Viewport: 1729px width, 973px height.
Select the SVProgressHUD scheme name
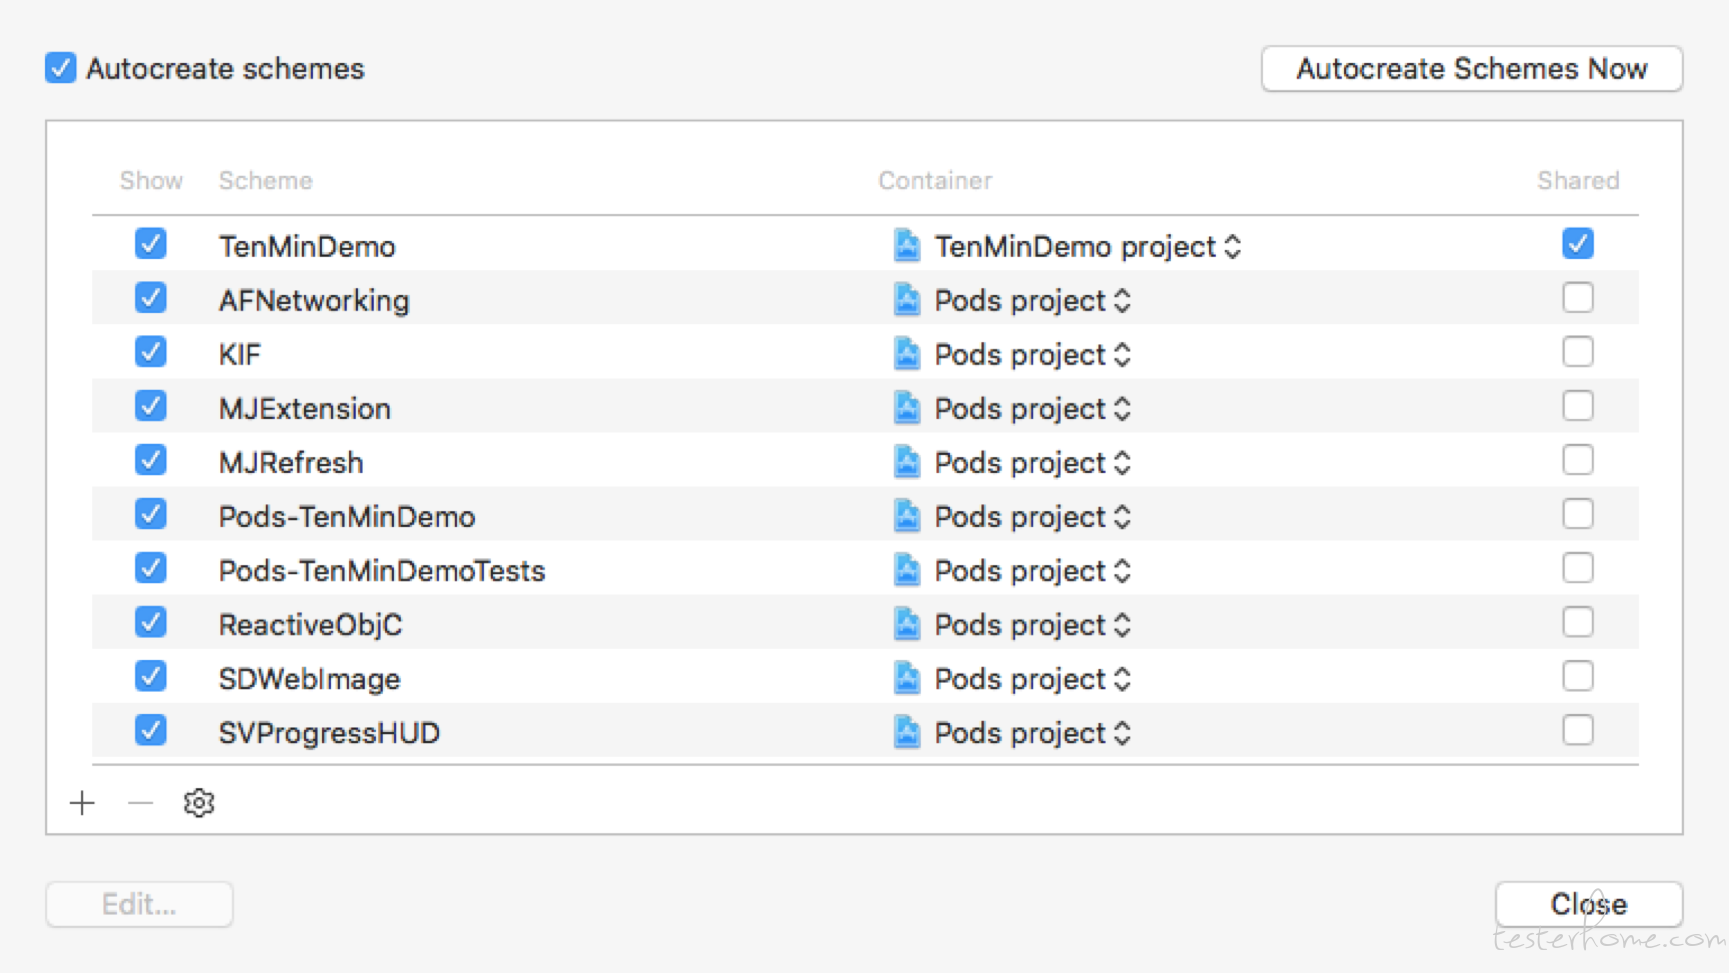point(329,733)
